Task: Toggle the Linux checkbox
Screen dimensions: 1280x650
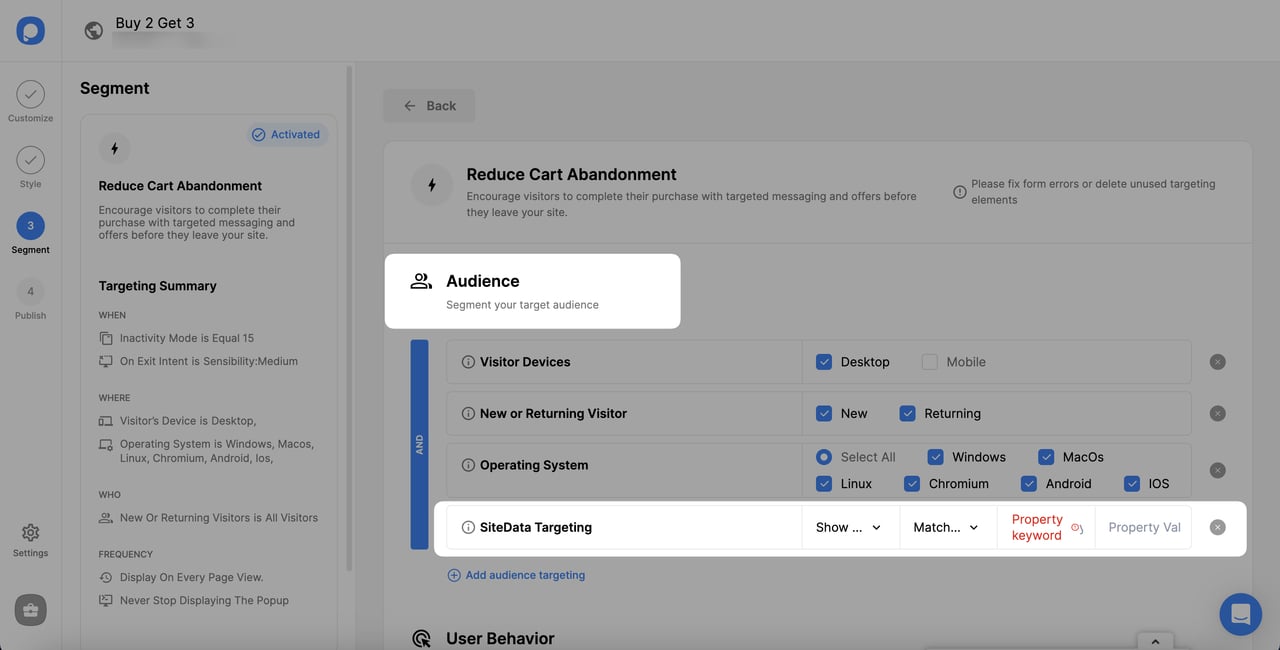Action: 824,483
